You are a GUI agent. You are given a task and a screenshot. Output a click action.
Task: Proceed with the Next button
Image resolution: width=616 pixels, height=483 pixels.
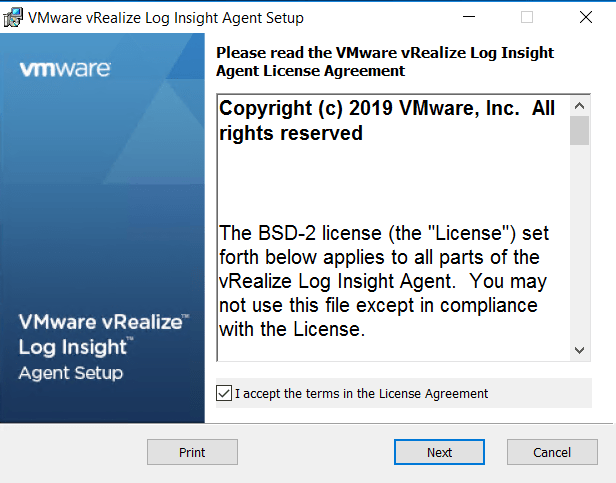(439, 452)
